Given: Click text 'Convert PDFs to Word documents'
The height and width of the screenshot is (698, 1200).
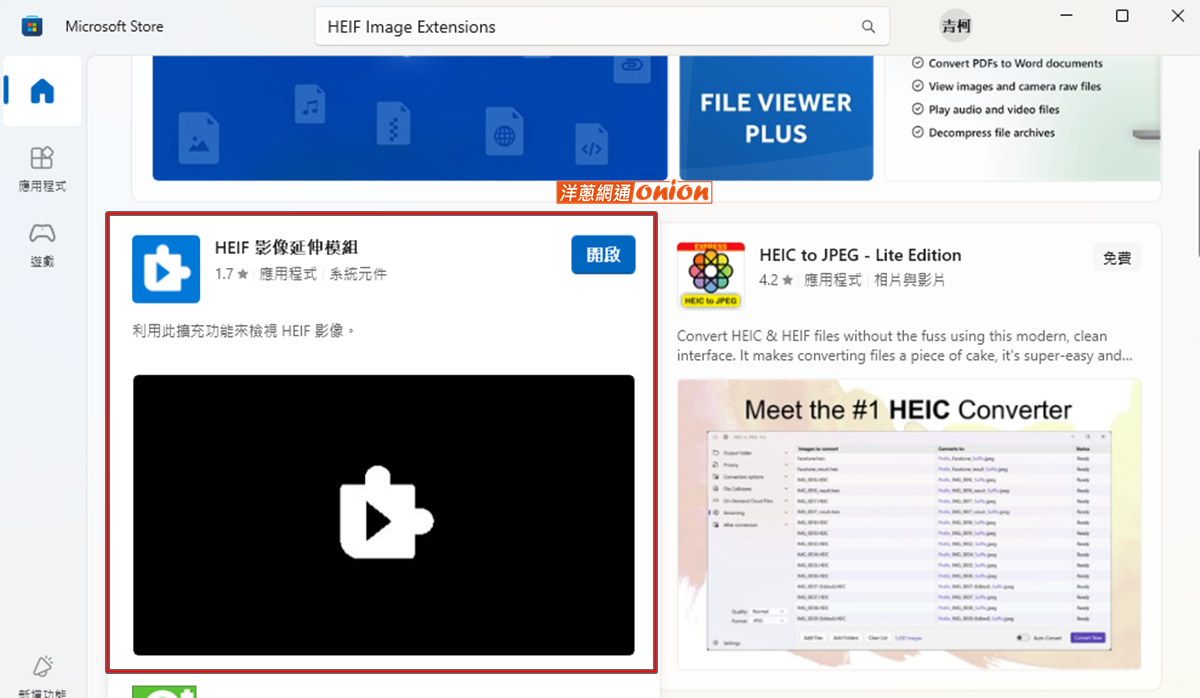Looking at the screenshot, I should coord(1015,63).
